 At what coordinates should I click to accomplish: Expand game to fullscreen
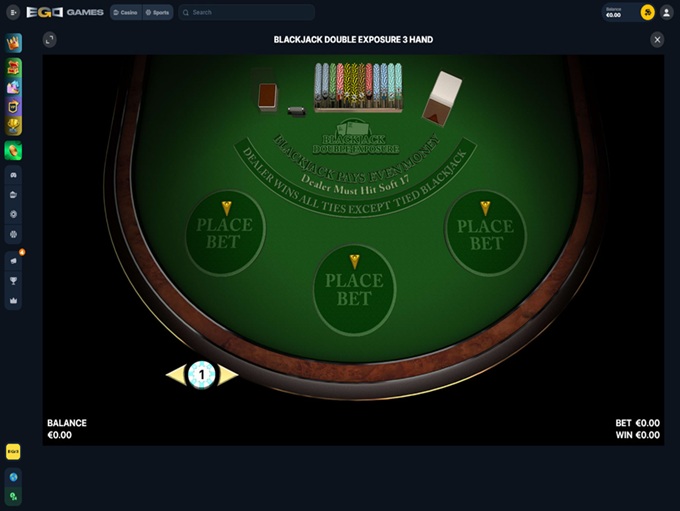click(x=49, y=40)
